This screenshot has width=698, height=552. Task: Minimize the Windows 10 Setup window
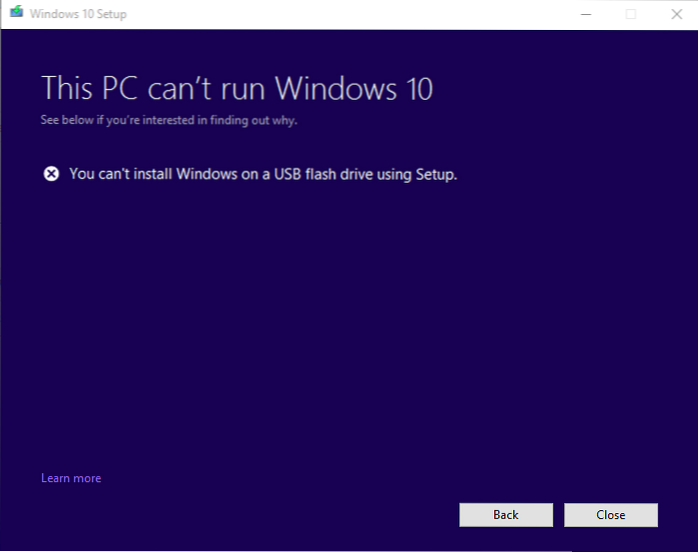585,14
